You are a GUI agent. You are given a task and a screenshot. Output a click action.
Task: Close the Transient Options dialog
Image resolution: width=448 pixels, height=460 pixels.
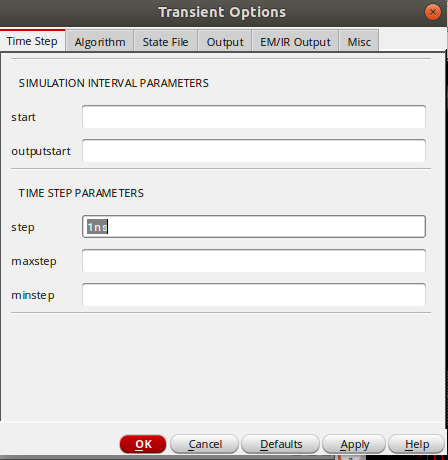click(x=433, y=12)
